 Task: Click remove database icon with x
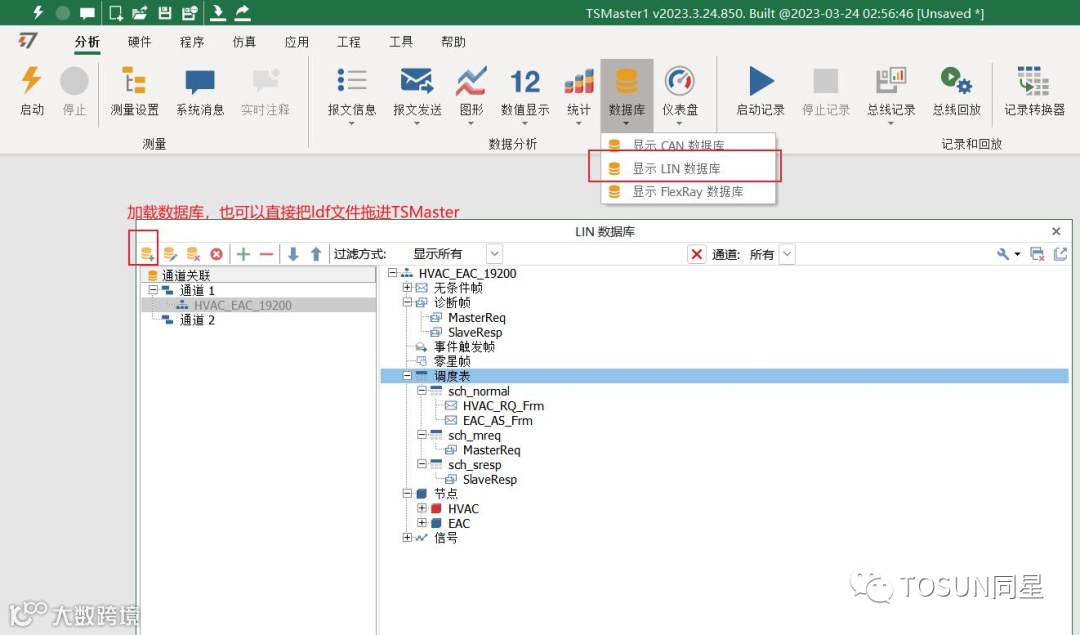(193, 254)
